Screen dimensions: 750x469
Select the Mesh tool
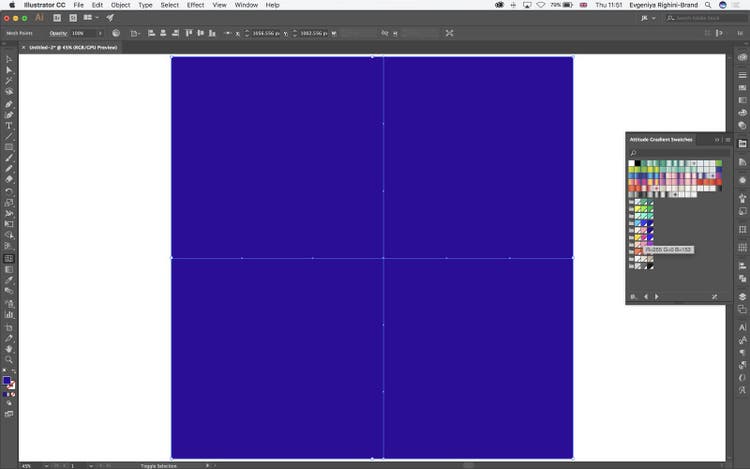[9, 258]
